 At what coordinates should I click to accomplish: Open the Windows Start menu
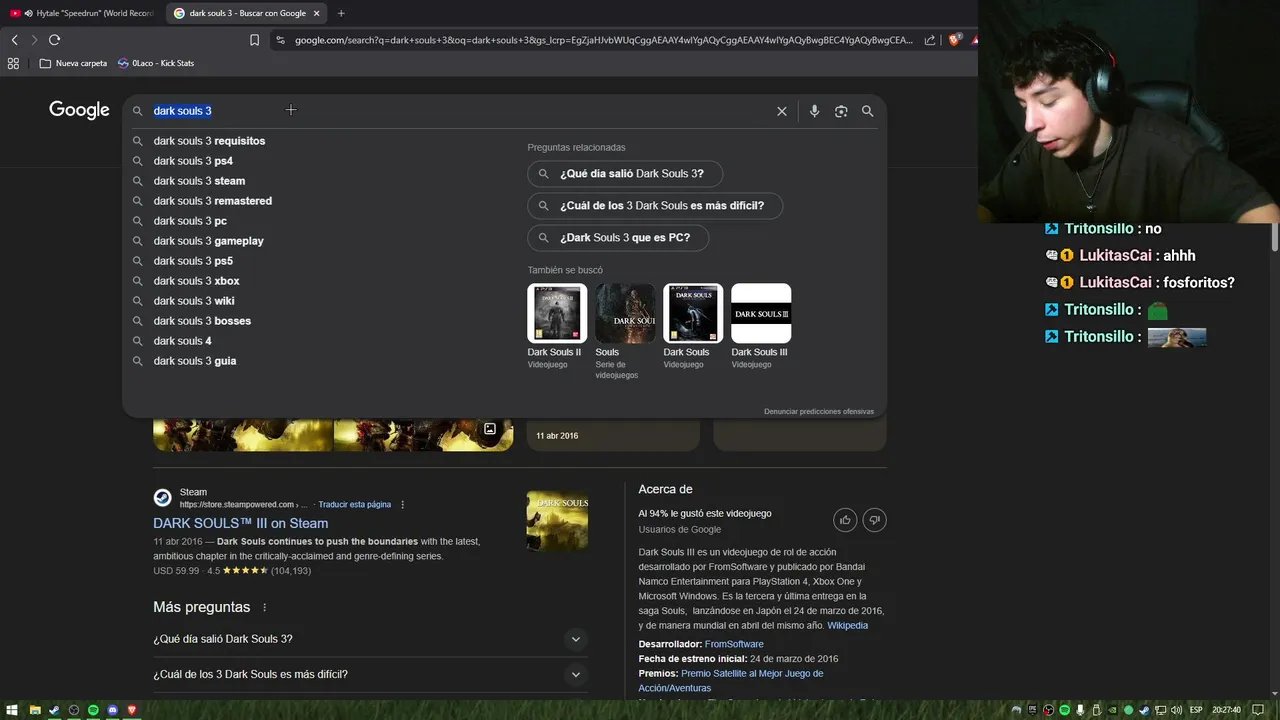[12, 710]
